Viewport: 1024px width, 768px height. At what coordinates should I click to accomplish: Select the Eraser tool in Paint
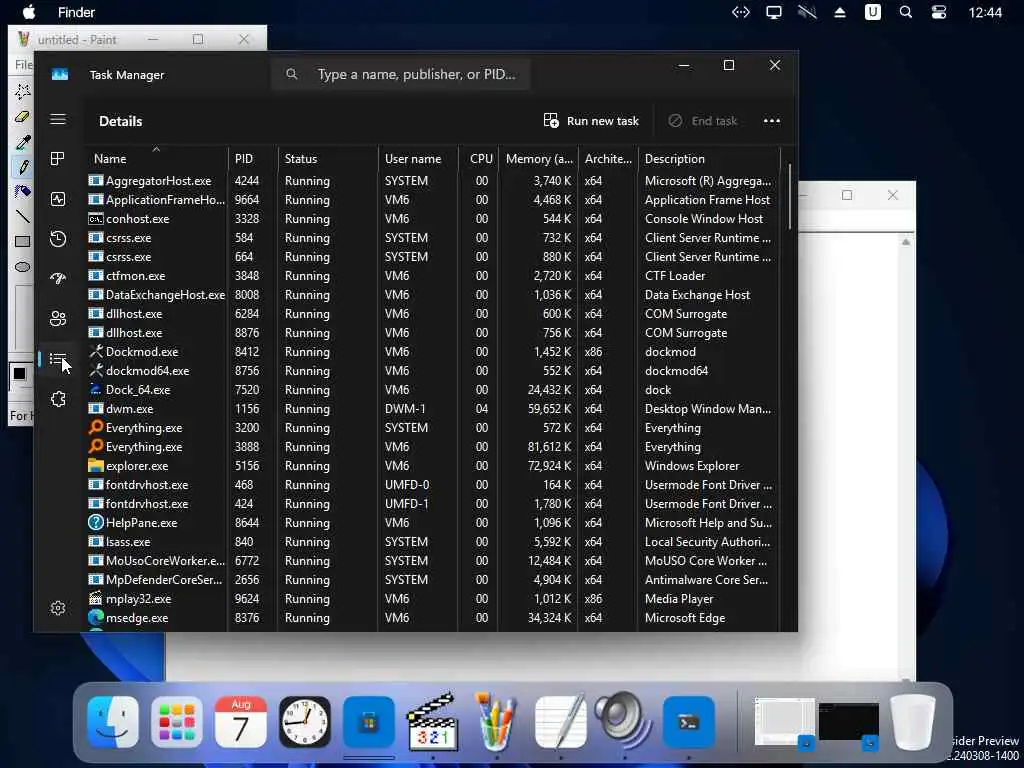coord(22,116)
